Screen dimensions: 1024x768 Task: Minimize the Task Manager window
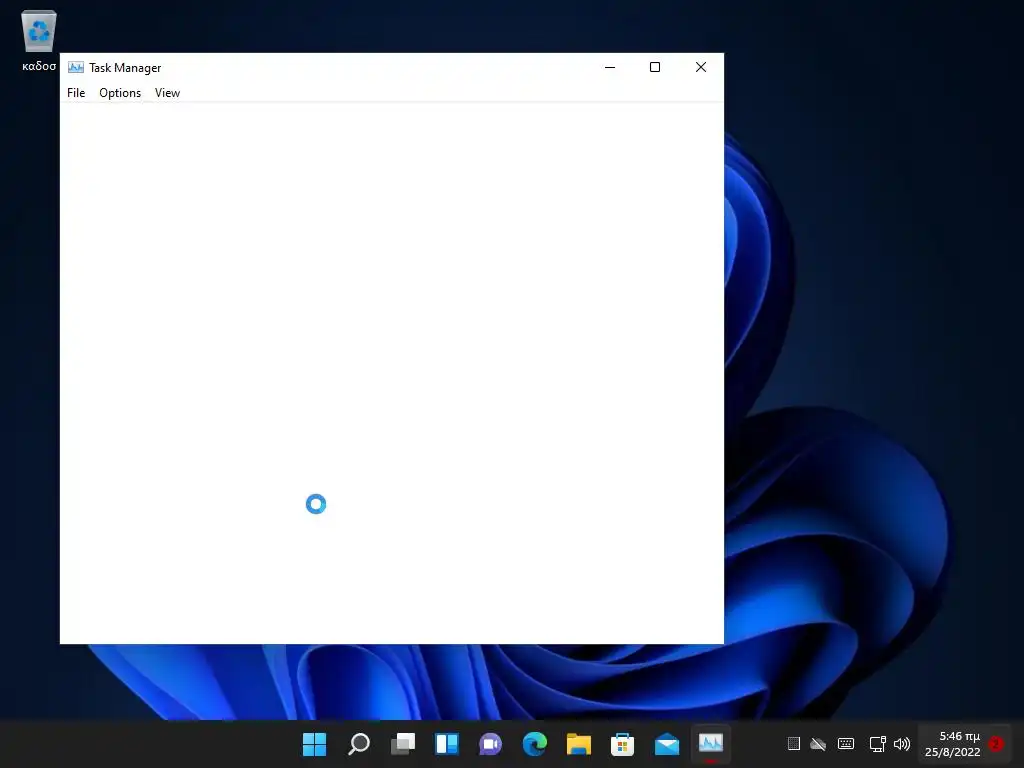(610, 67)
